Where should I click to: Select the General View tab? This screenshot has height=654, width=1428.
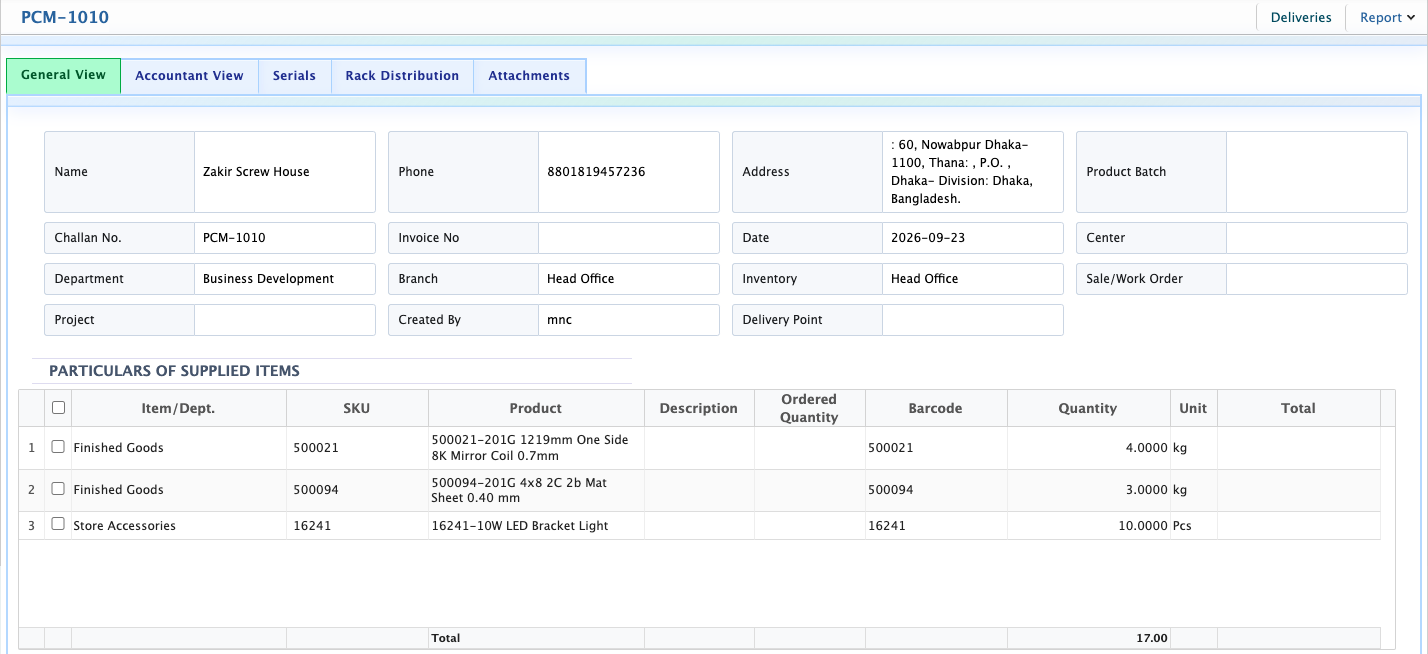(x=63, y=75)
